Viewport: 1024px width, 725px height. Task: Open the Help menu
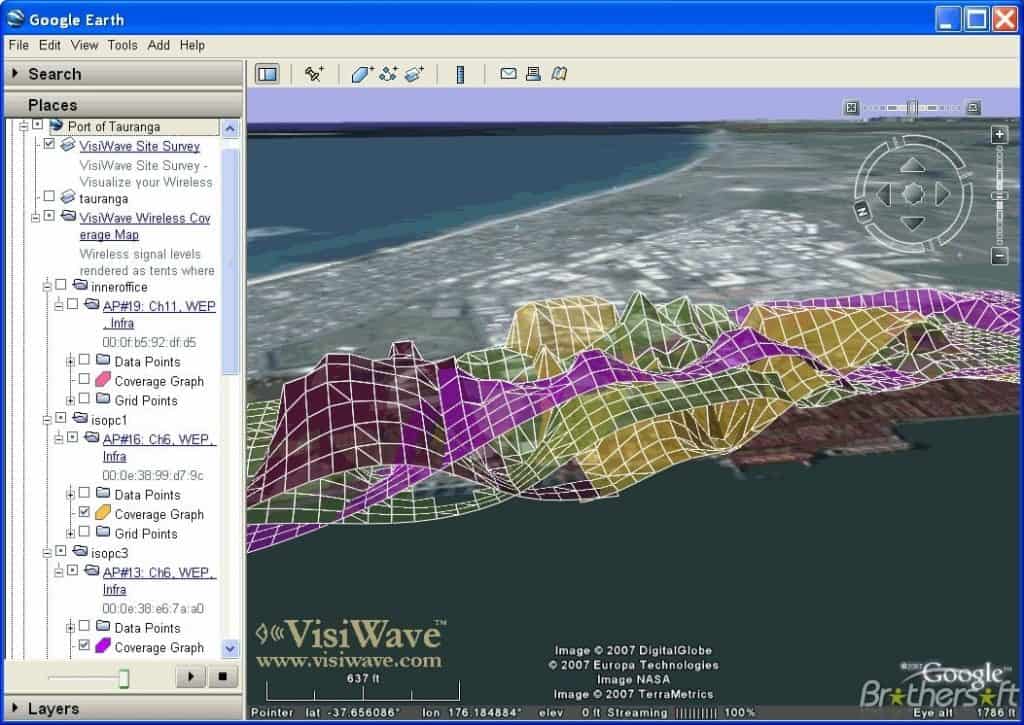192,45
